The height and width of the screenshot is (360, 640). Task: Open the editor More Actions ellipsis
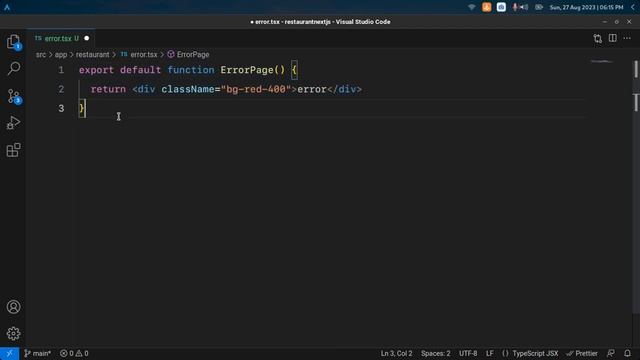pos(627,38)
